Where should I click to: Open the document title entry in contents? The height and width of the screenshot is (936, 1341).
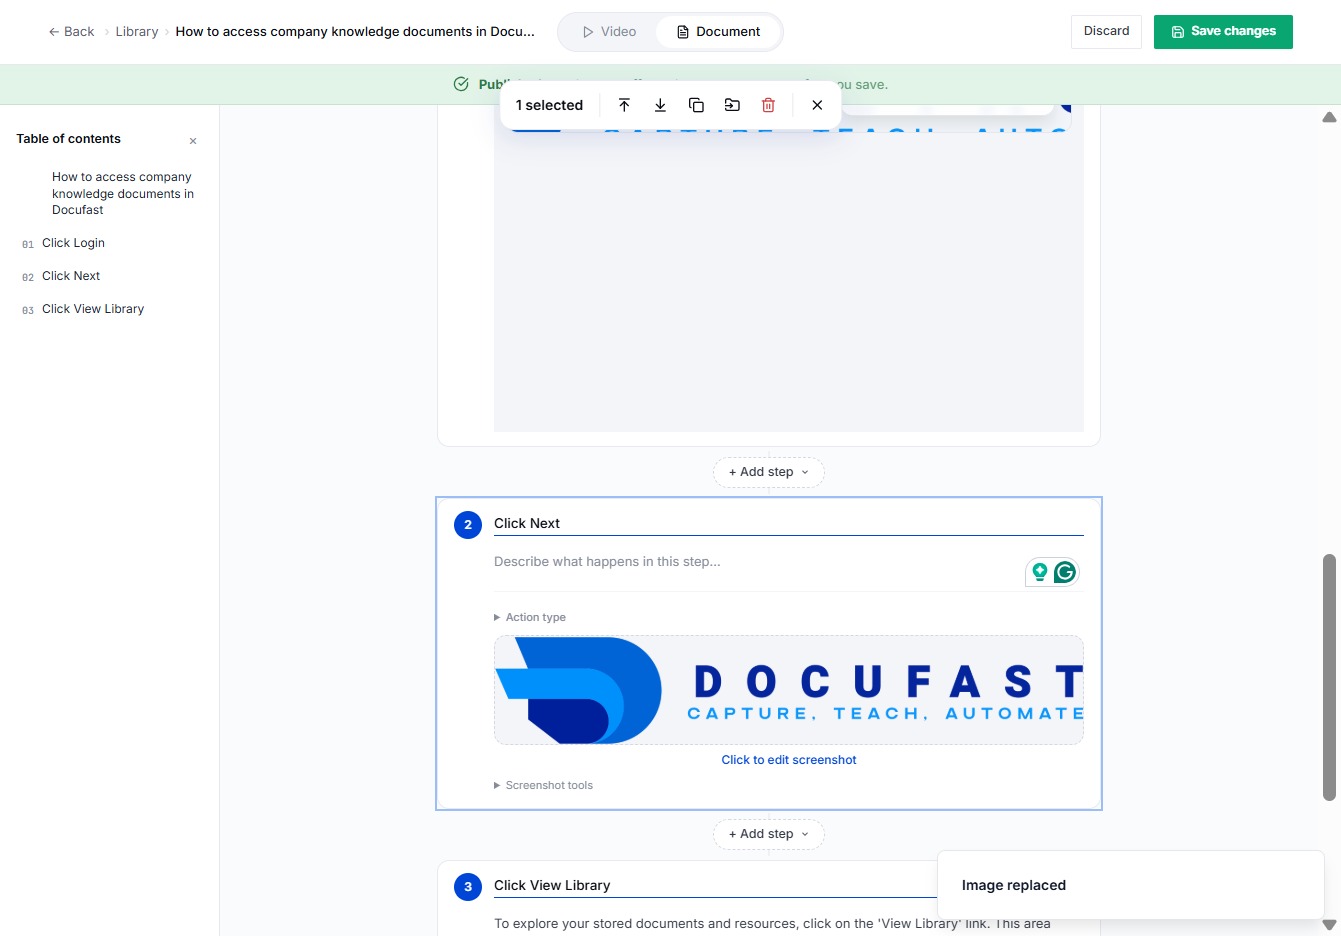[123, 193]
